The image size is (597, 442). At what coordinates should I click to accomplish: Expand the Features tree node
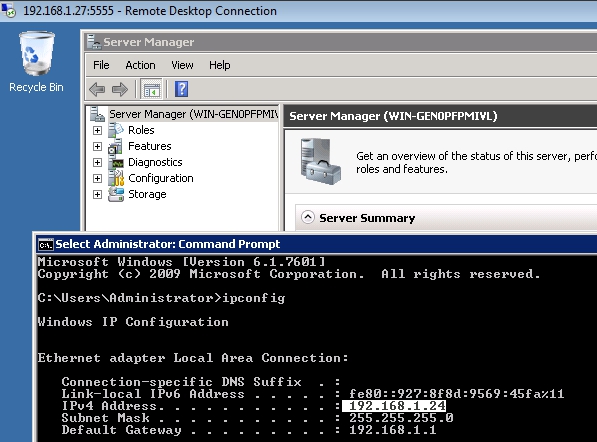(x=97, y=147)
